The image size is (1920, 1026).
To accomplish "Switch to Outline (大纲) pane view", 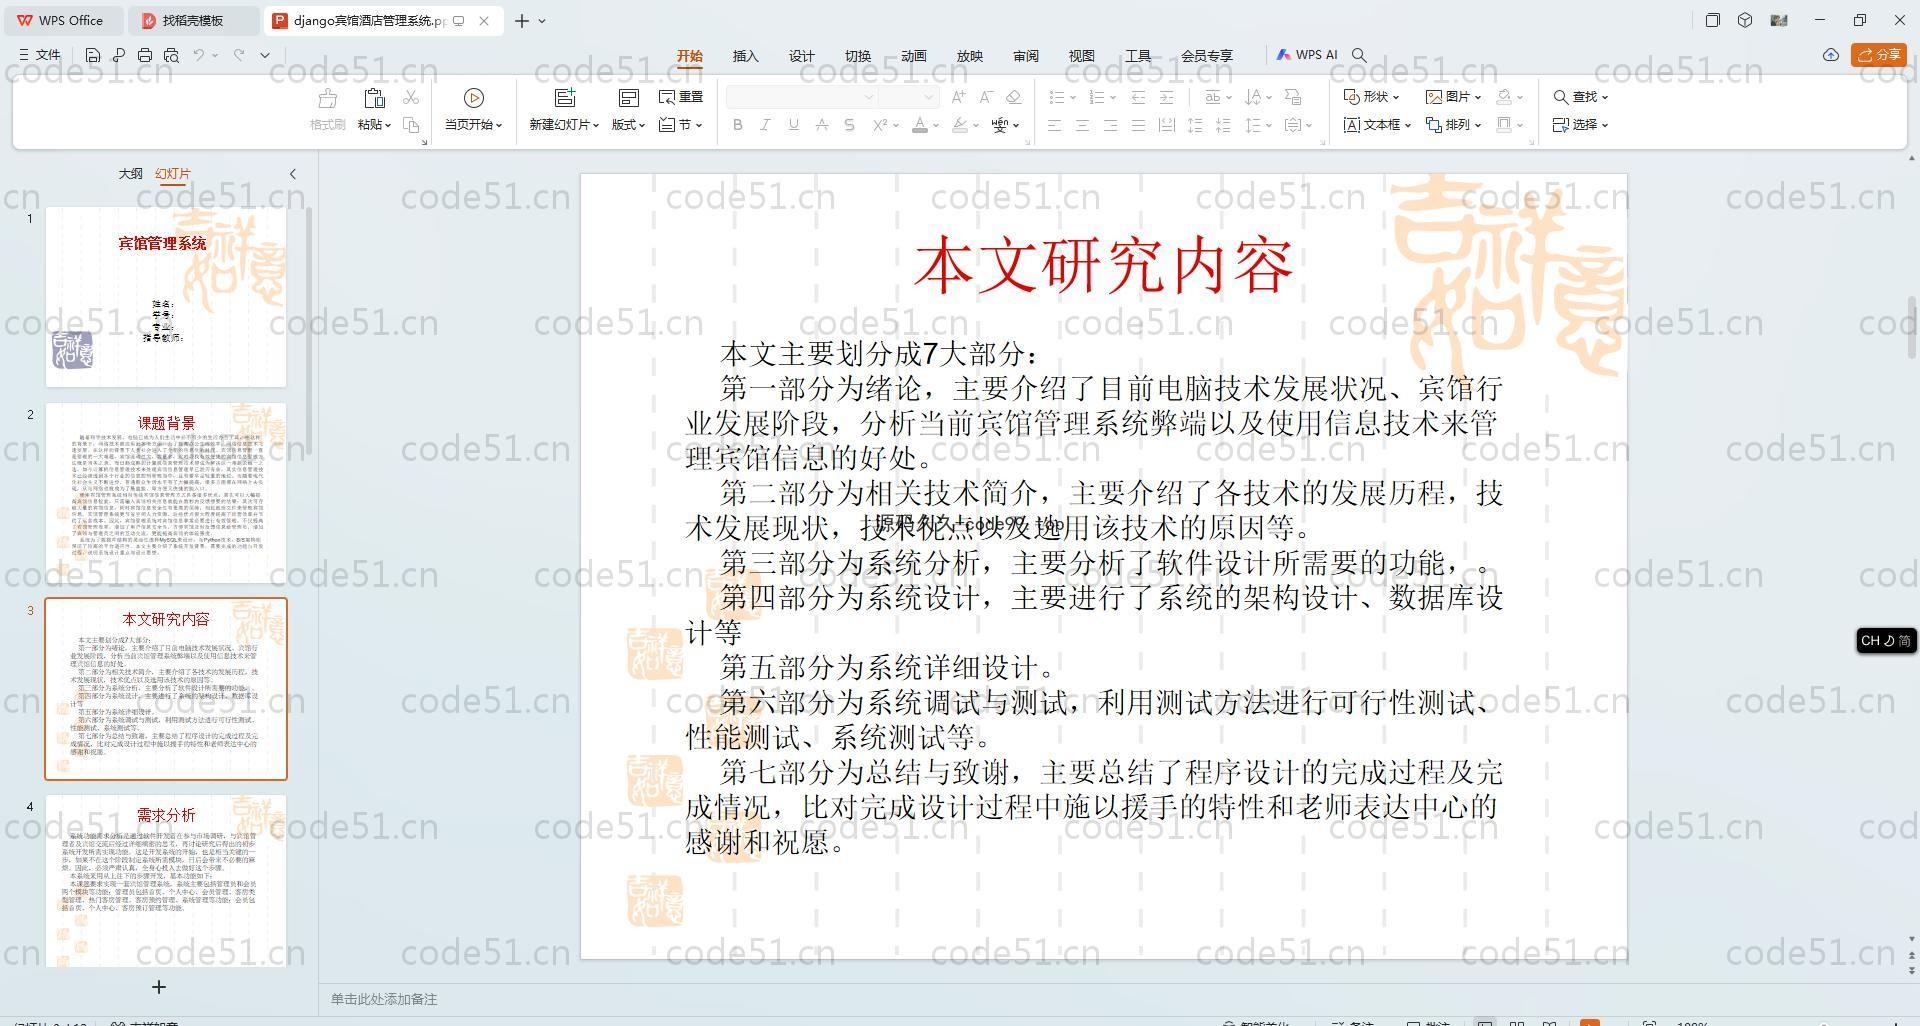I will 130,173.
